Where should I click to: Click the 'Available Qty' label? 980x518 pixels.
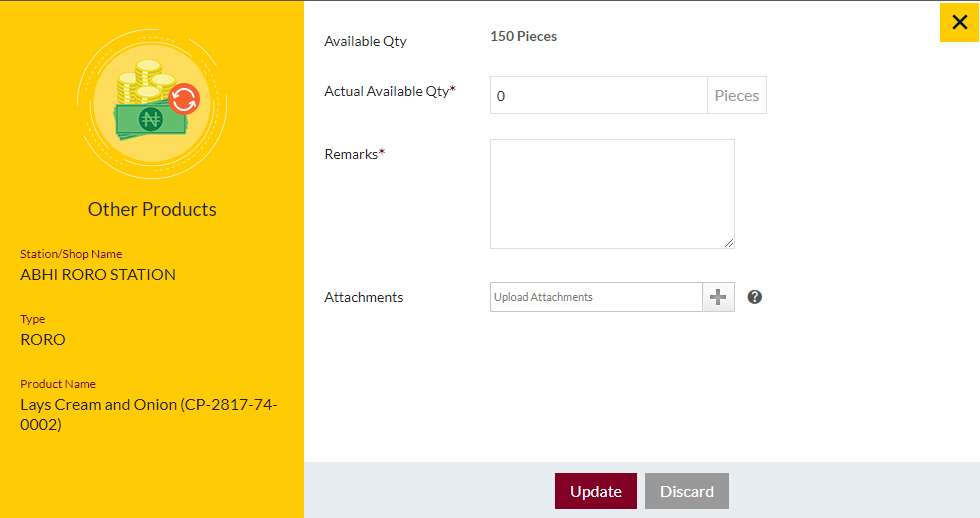[x=366, y=41]
